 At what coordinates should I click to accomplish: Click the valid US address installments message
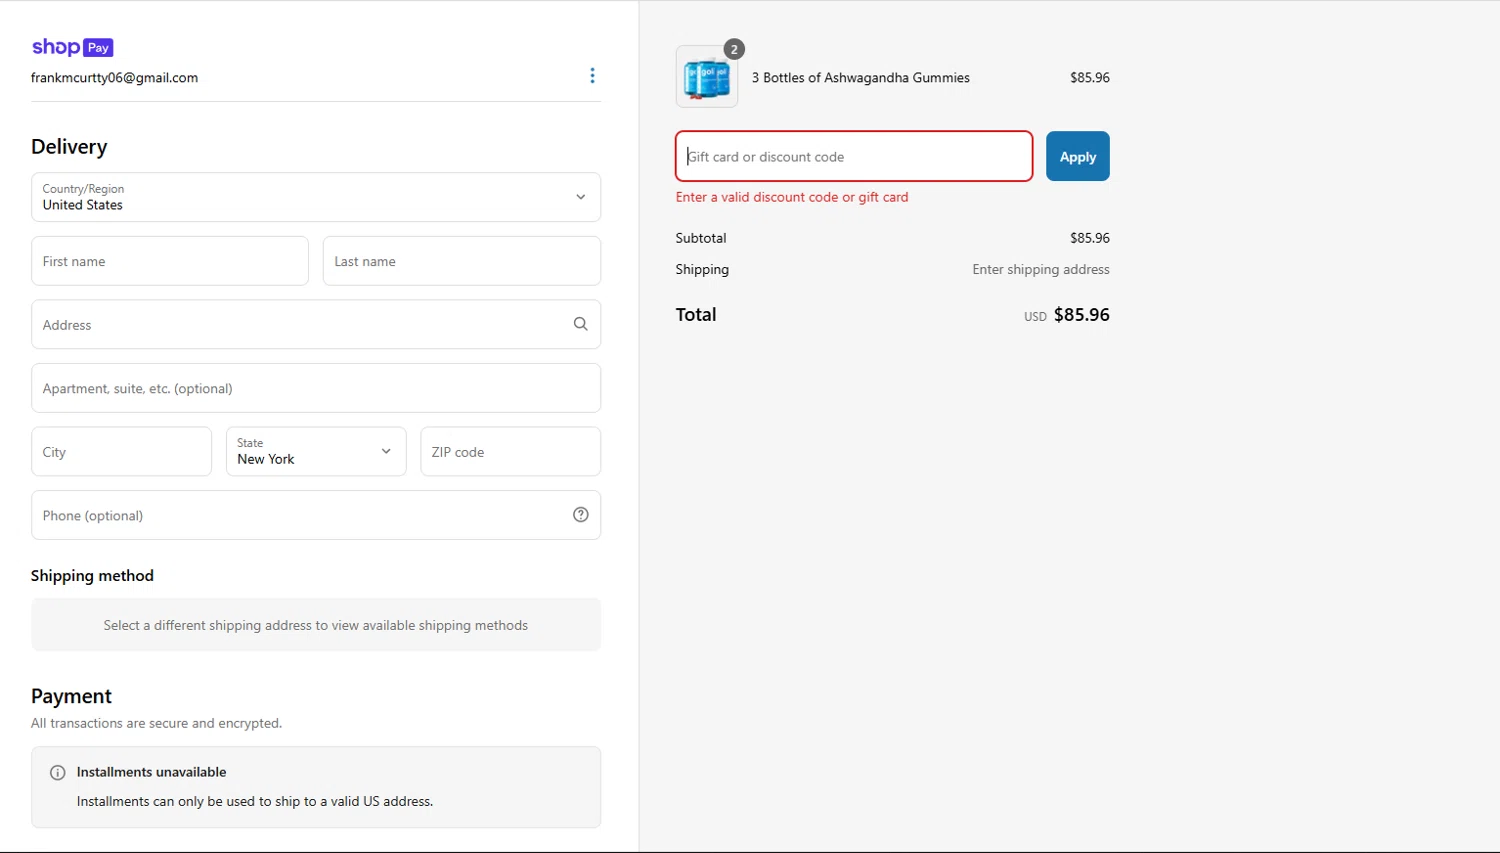pos(255,801)
